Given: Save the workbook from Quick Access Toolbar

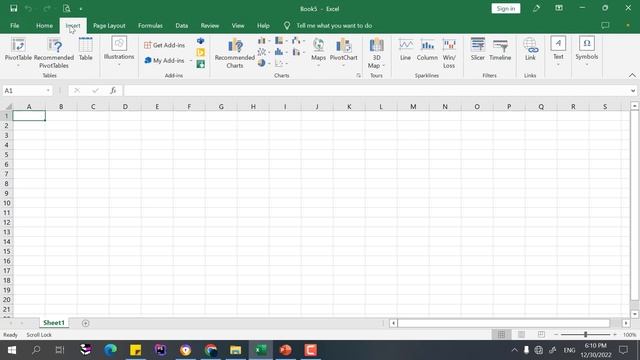Looking at the screenshot, I should tap(13, 9).
